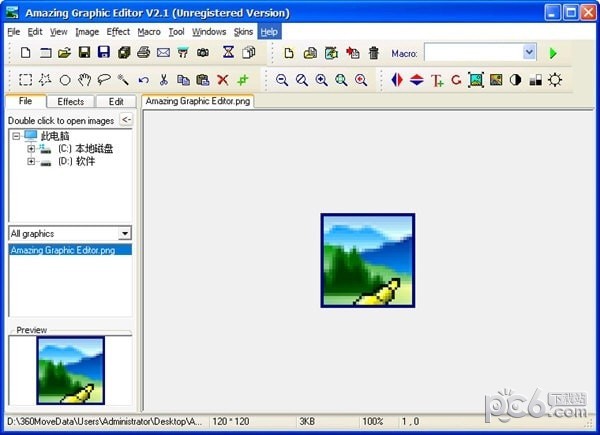Select Amazing Graphic Editor.png in file list

[70, 250]
